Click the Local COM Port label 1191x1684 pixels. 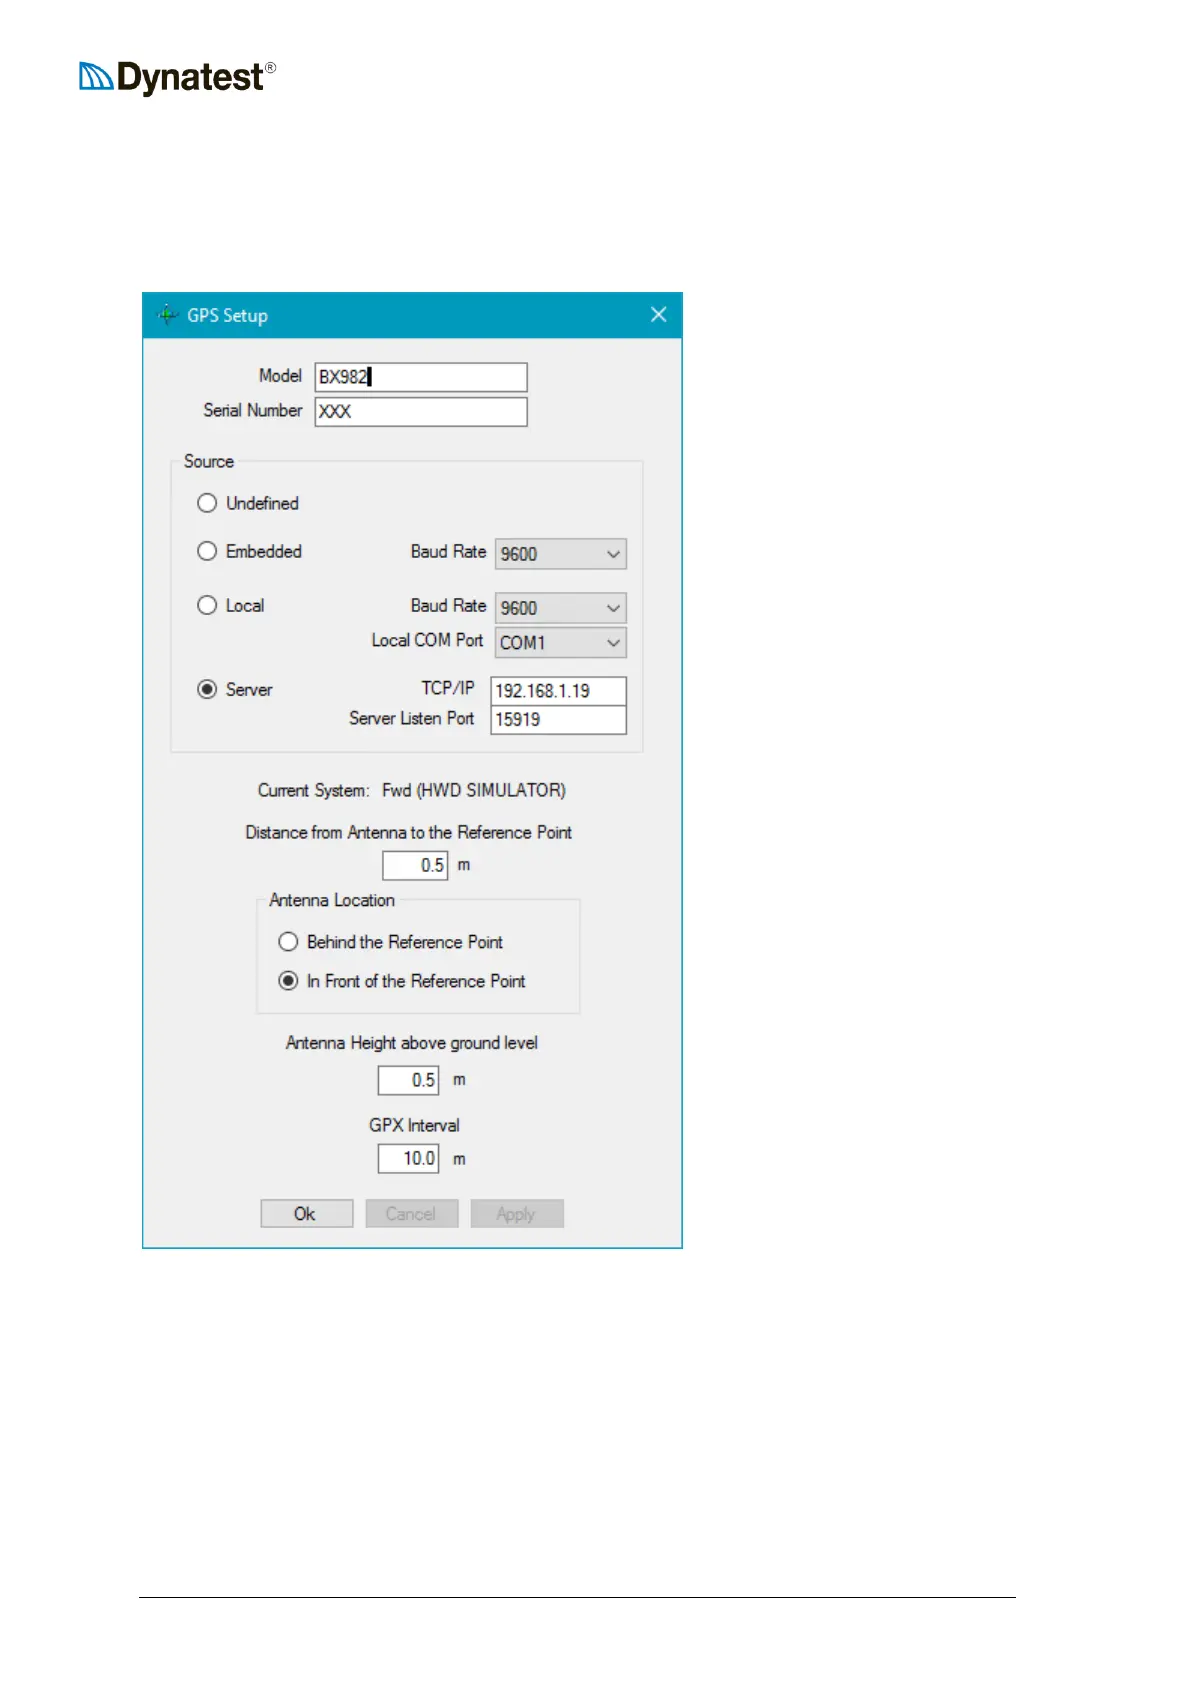427,640
